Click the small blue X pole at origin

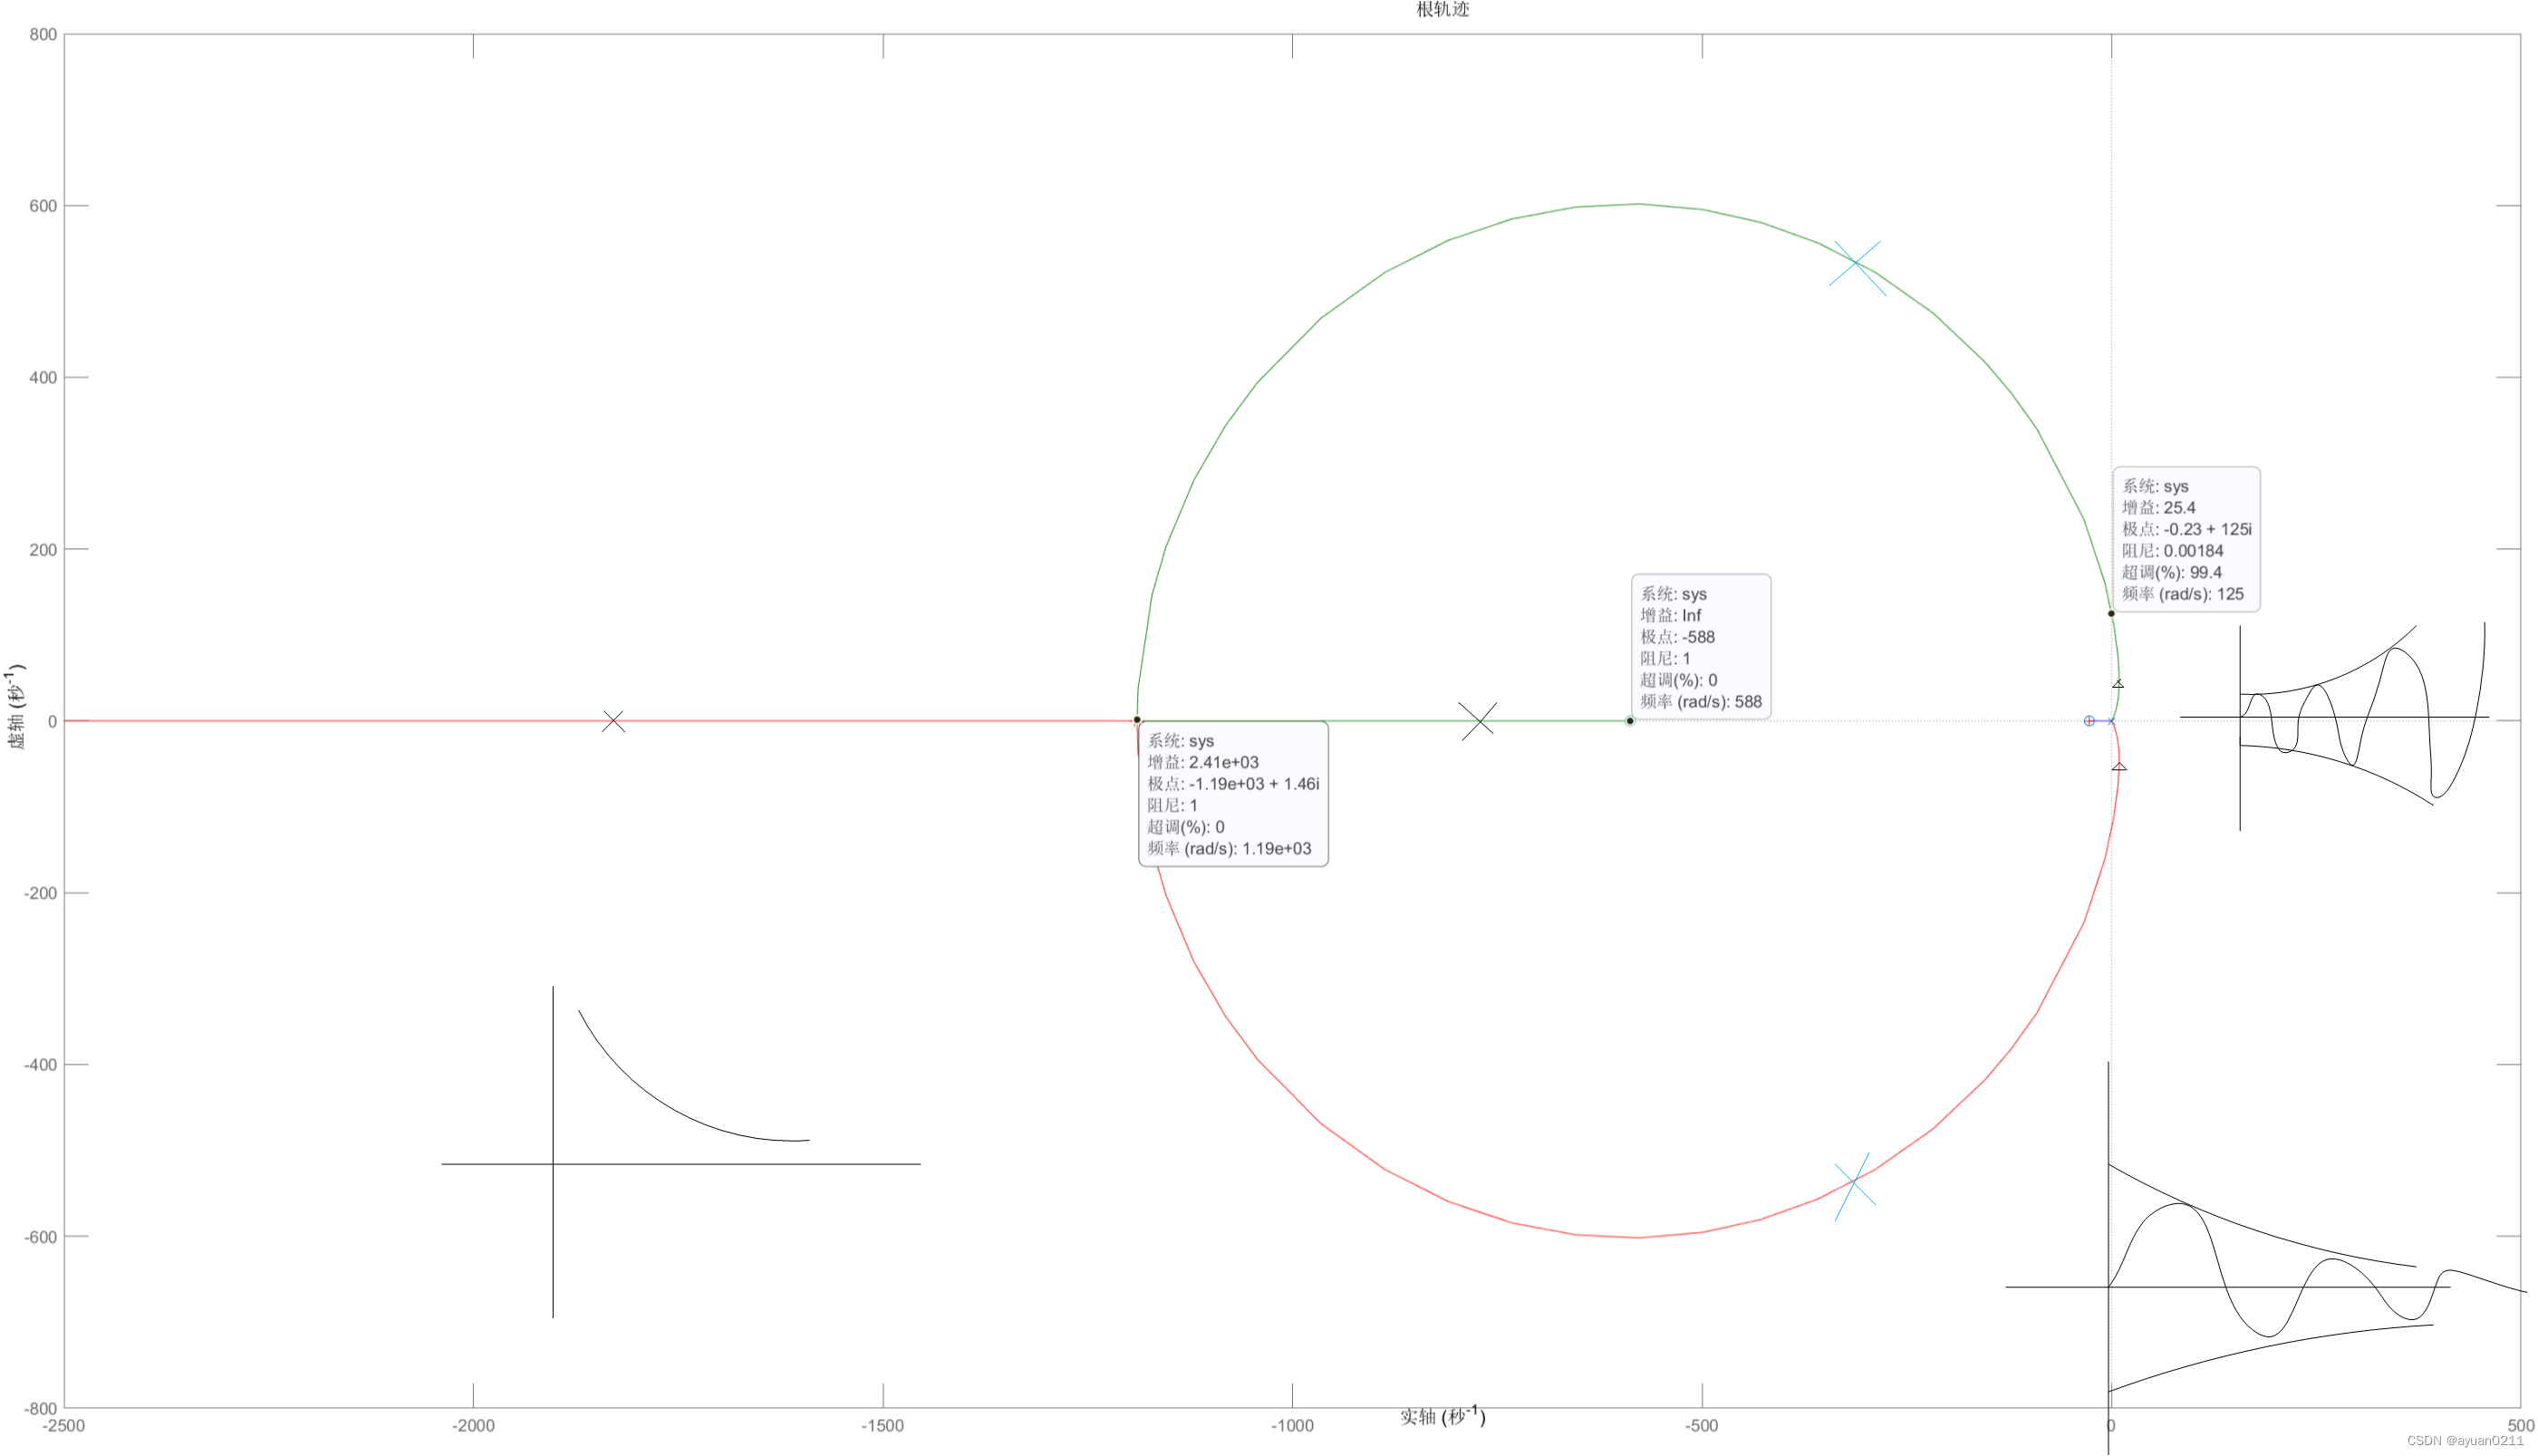coord(2110,721)
